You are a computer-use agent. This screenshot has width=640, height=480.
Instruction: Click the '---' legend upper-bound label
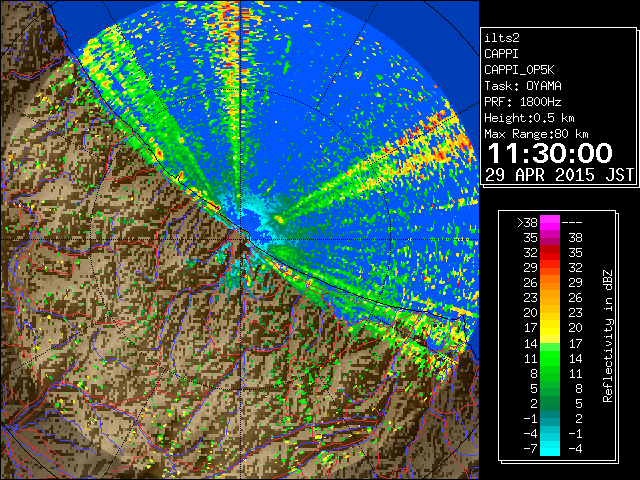[x=572, y=223]
